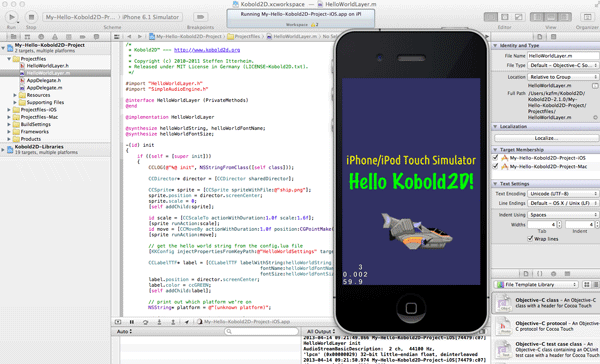Image resolution: width=600 pixels, height=364 pixels.
Task: Open the Line Endings dropdown
Action: pos(562,203)
